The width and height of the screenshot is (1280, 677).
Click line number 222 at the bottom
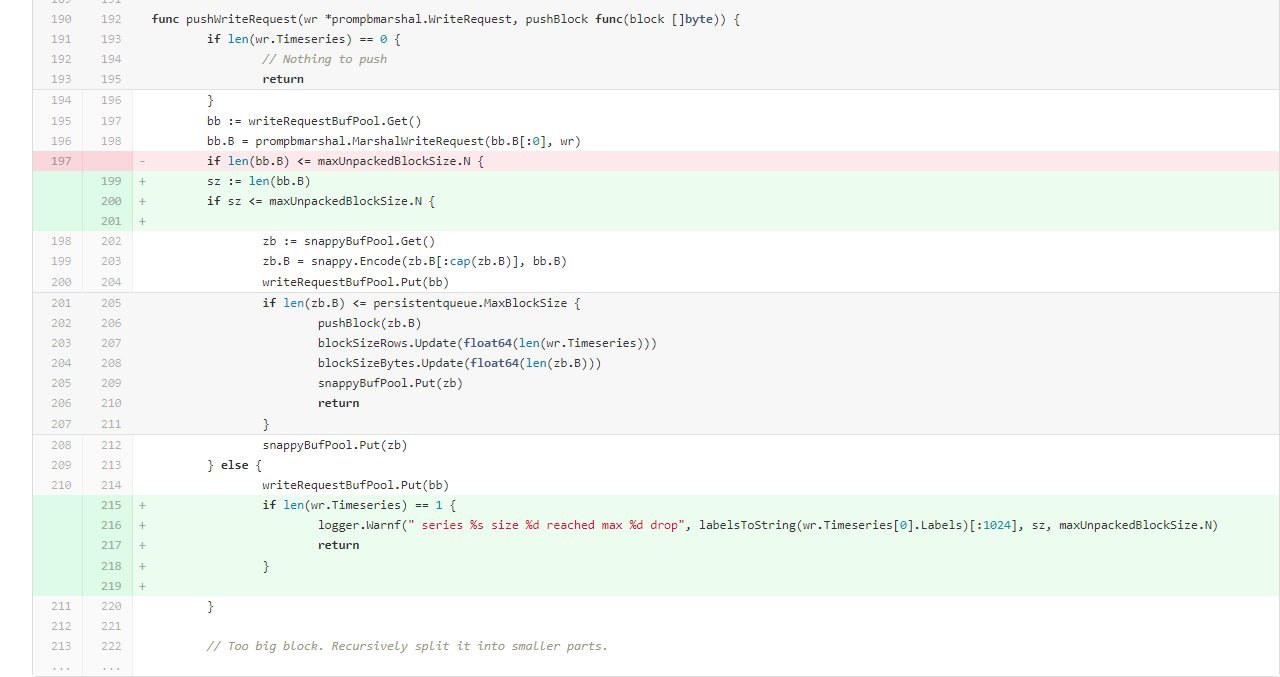pos(110,646)
